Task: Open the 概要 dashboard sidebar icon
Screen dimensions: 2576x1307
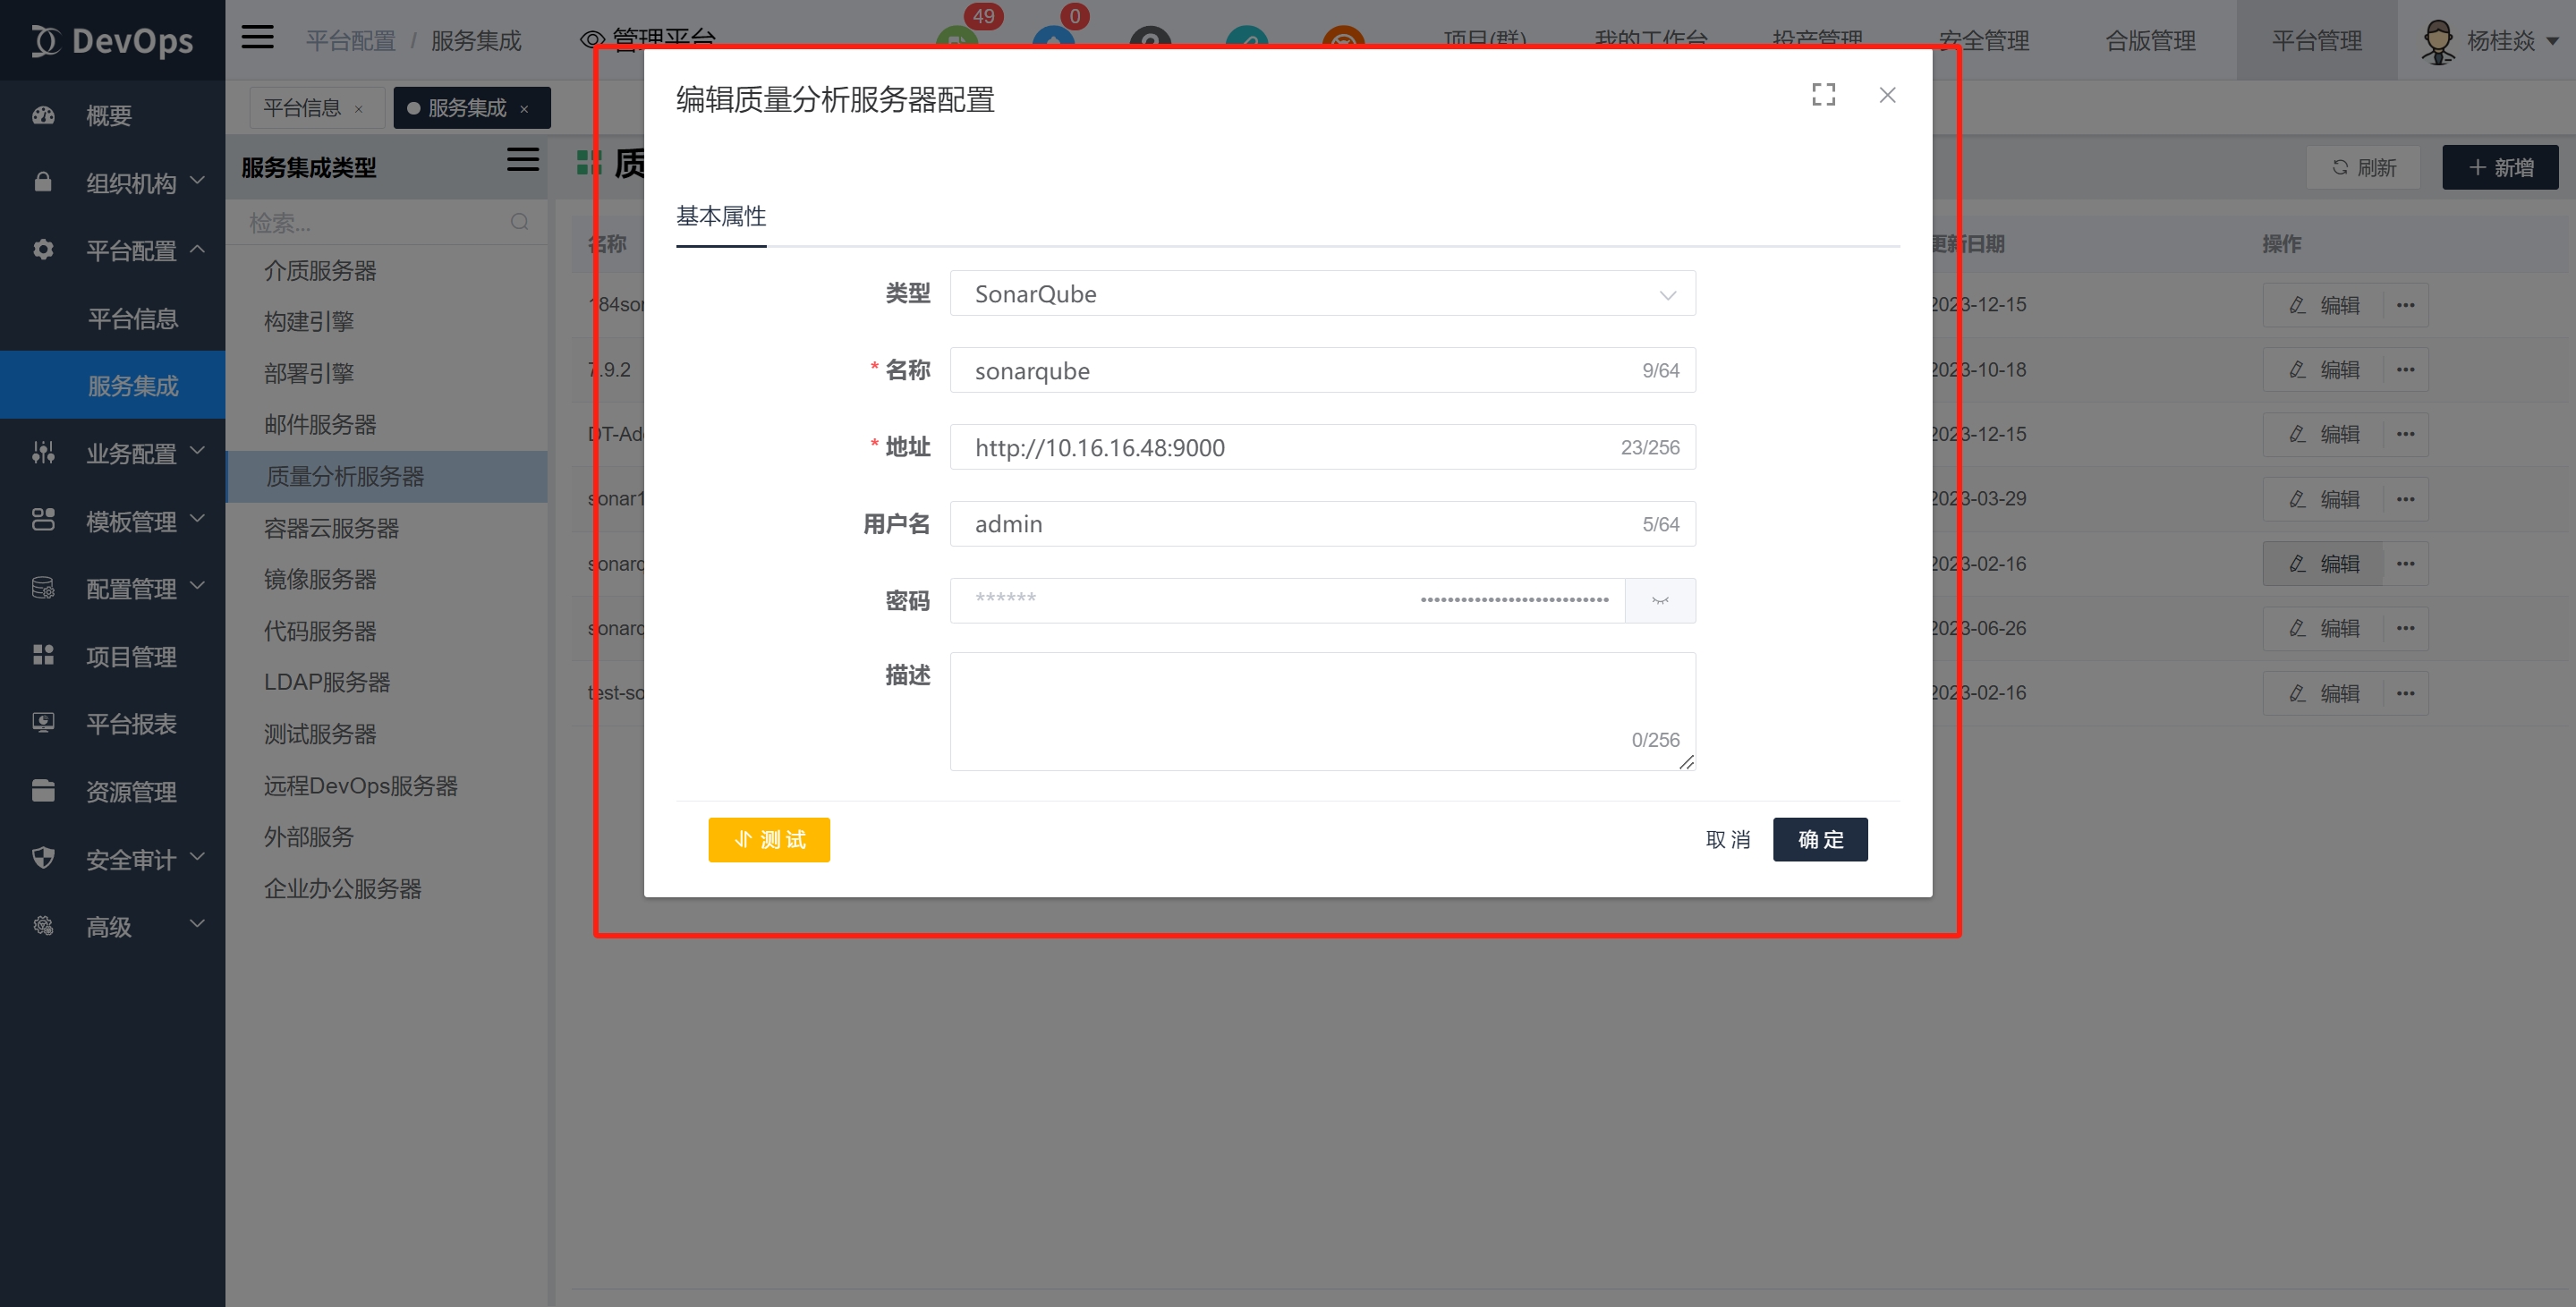Action: click(43, 115)
